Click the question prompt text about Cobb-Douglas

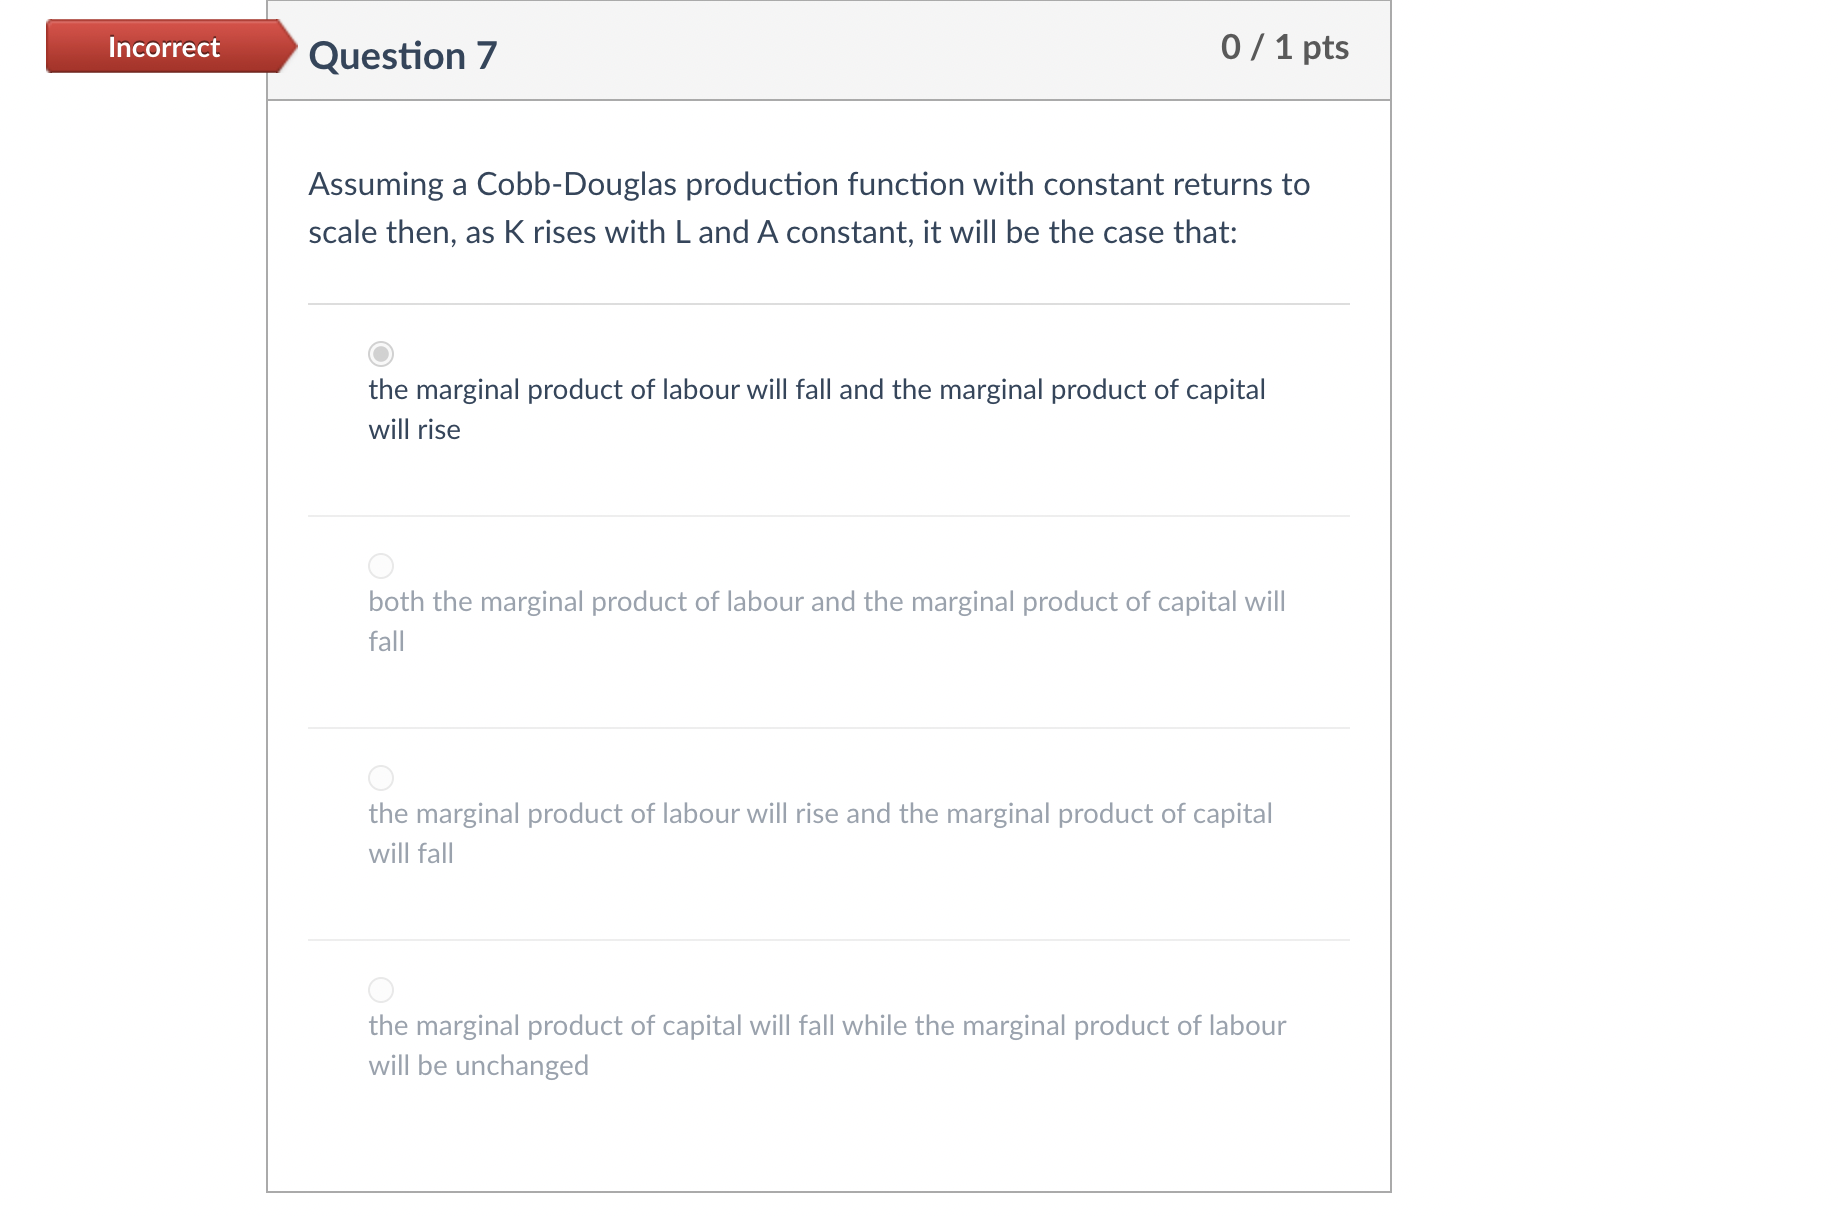(x=808, y=207)
